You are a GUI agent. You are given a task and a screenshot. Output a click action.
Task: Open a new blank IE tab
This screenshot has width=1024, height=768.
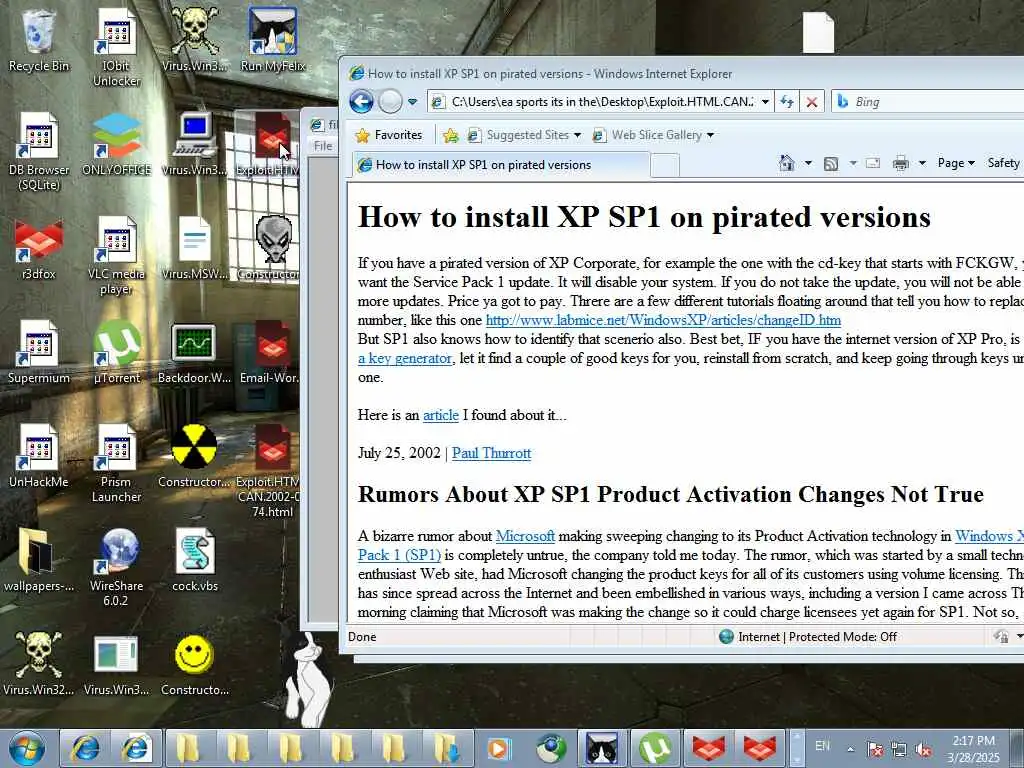665,165
